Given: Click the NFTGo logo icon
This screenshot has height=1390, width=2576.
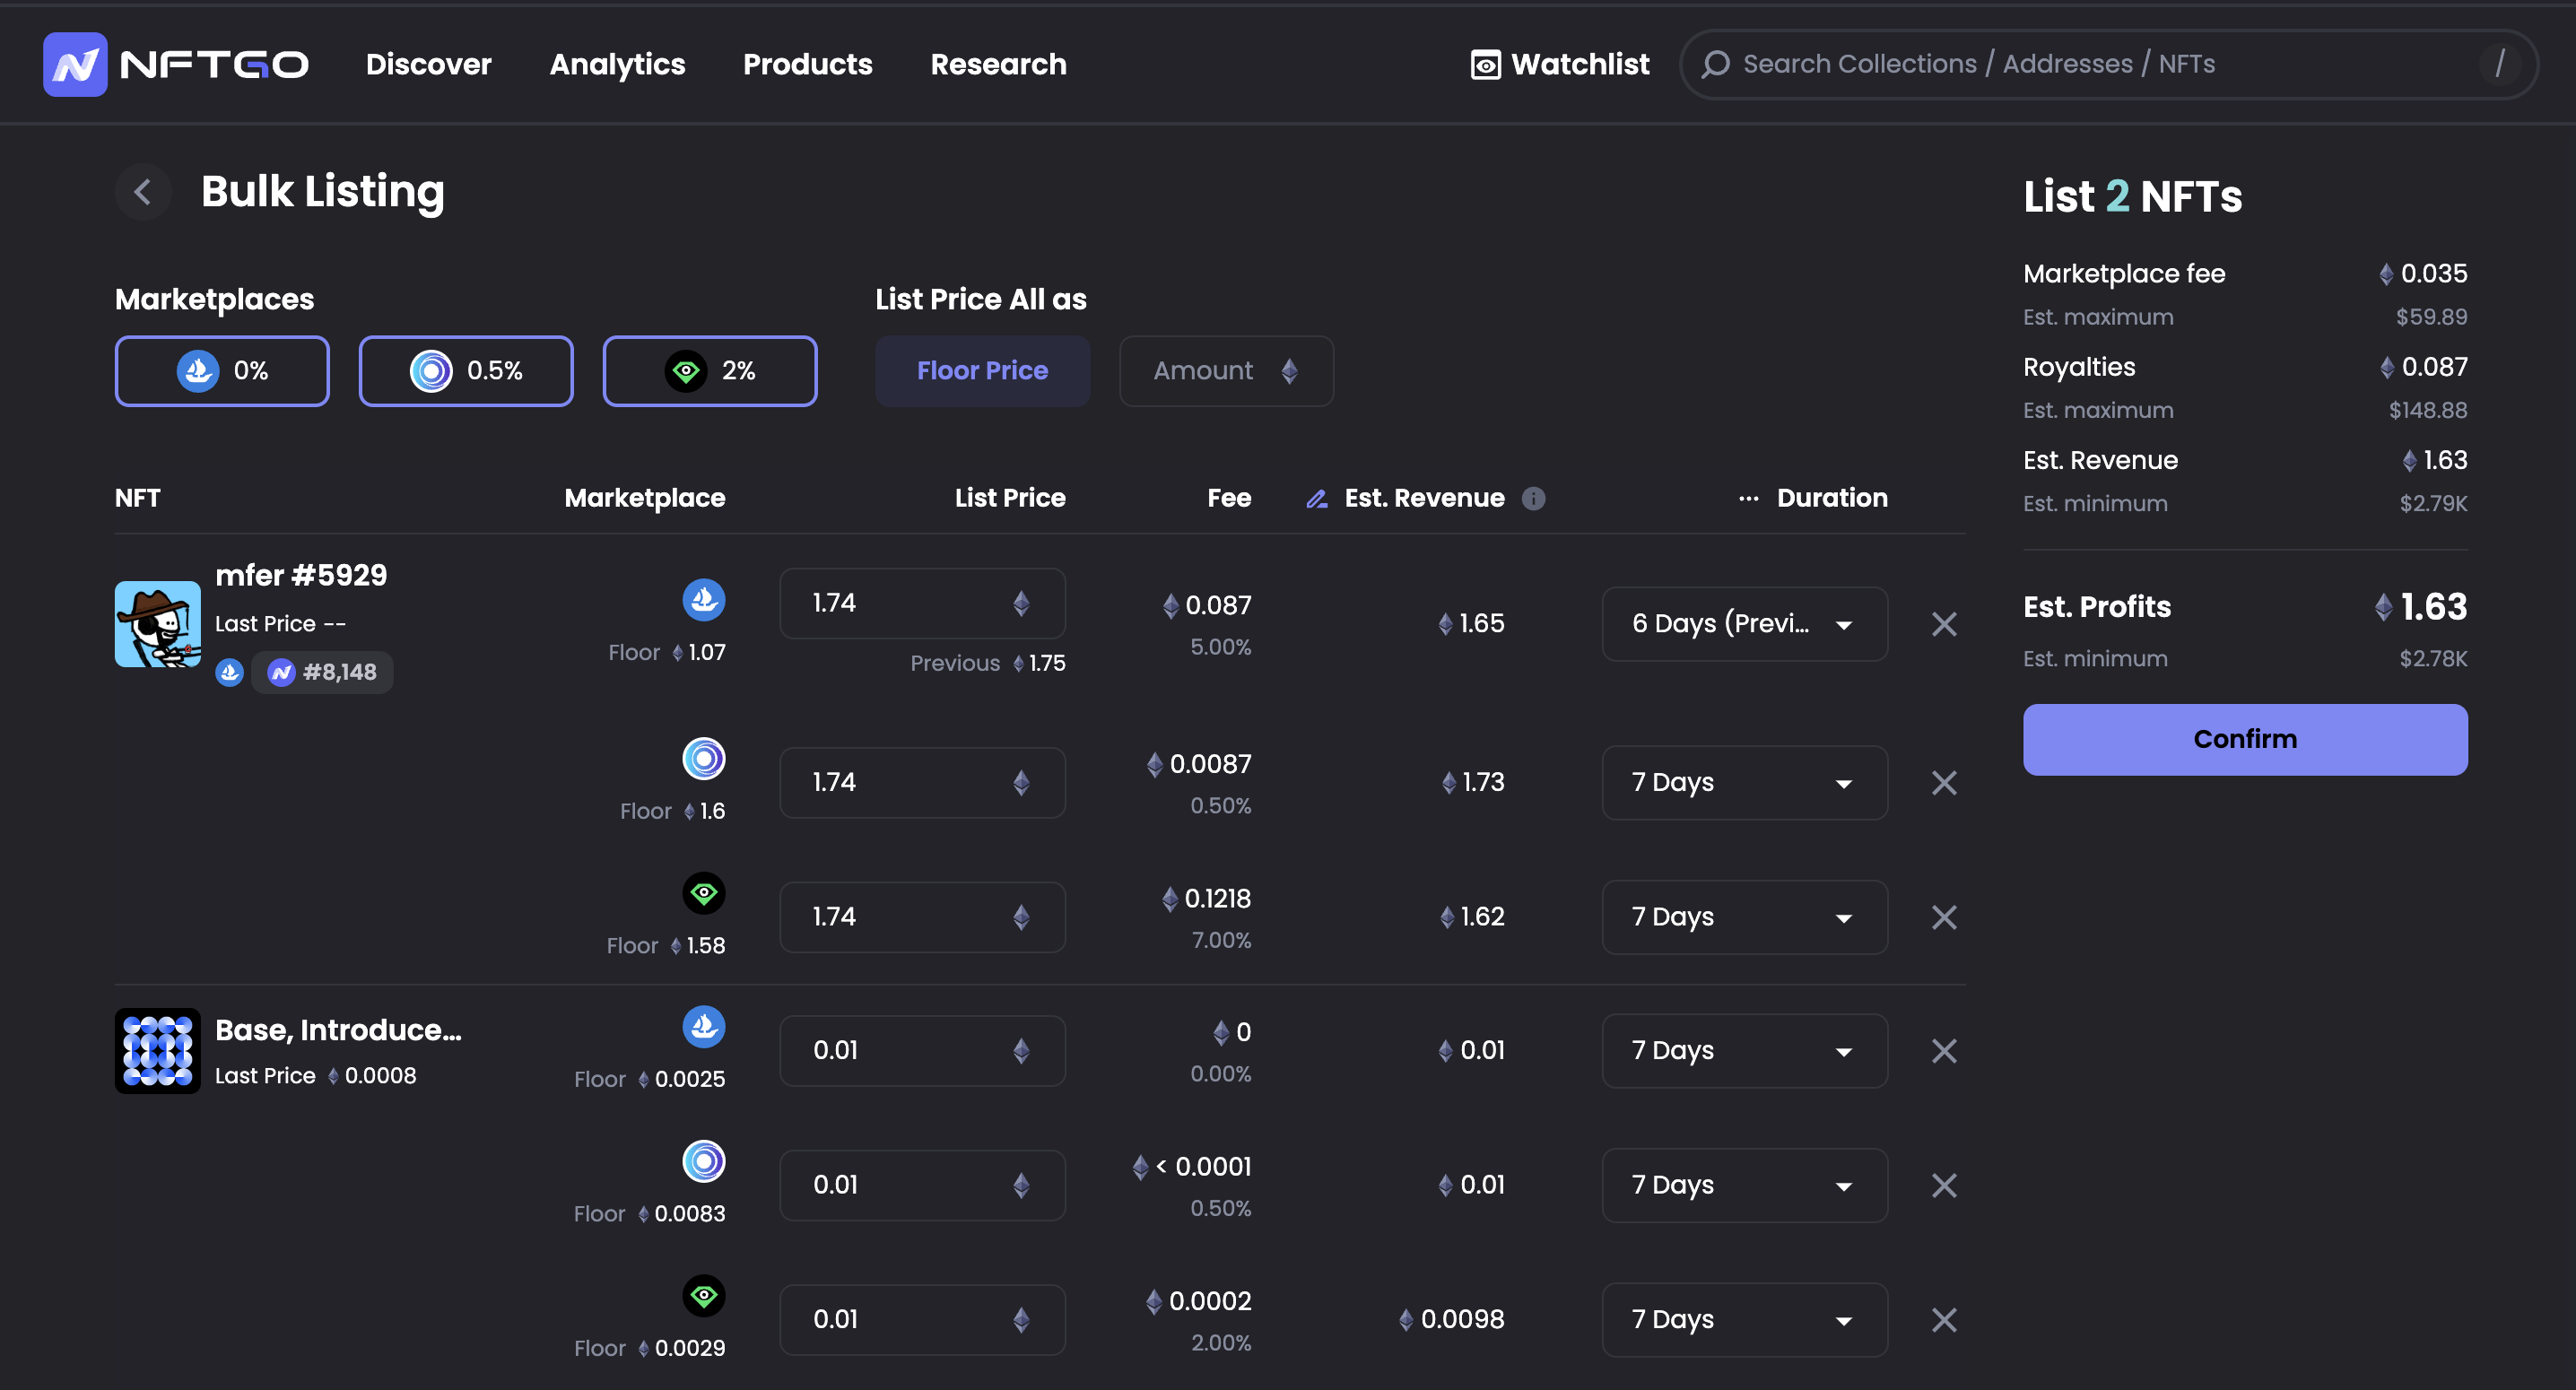Looking at the screenshot, I should (x=75, y=64).
